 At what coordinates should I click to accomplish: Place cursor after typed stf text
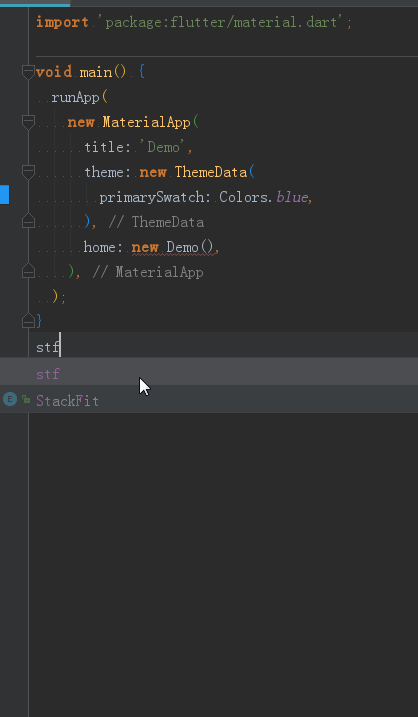coord(60,347)
